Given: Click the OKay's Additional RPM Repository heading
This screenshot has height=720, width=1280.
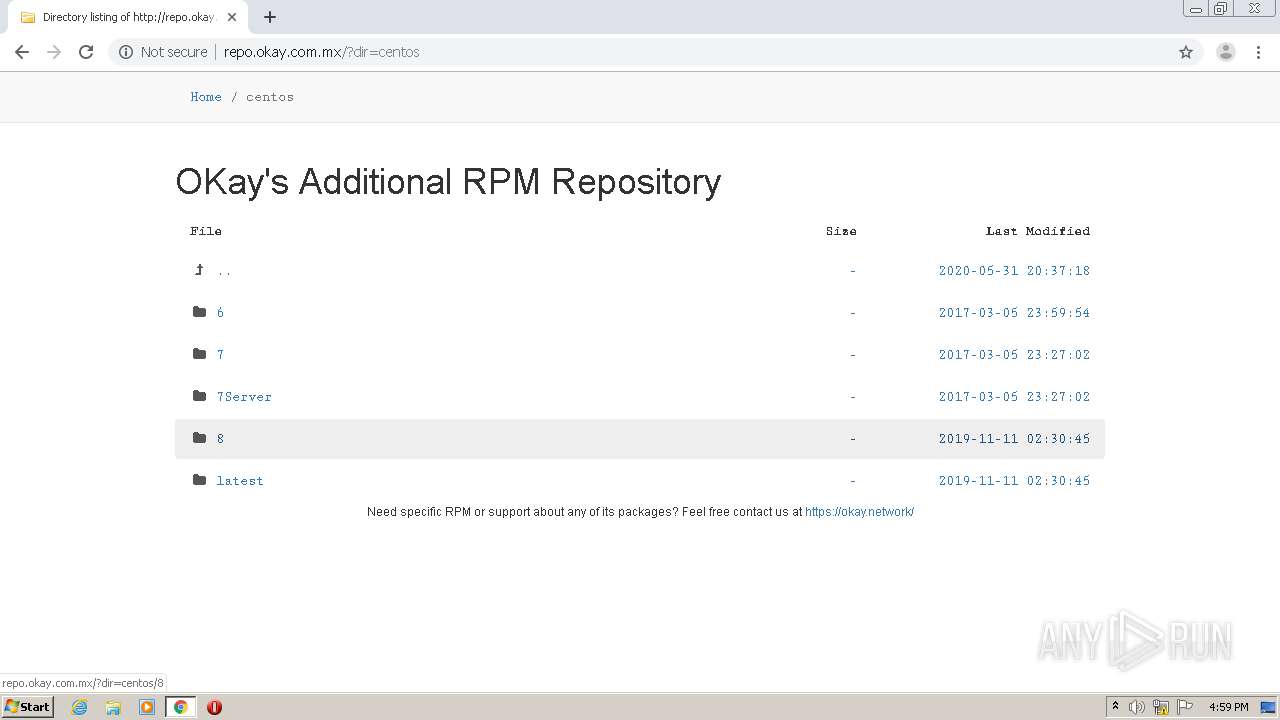Looking at the screenshot, I should pos(448,182).
